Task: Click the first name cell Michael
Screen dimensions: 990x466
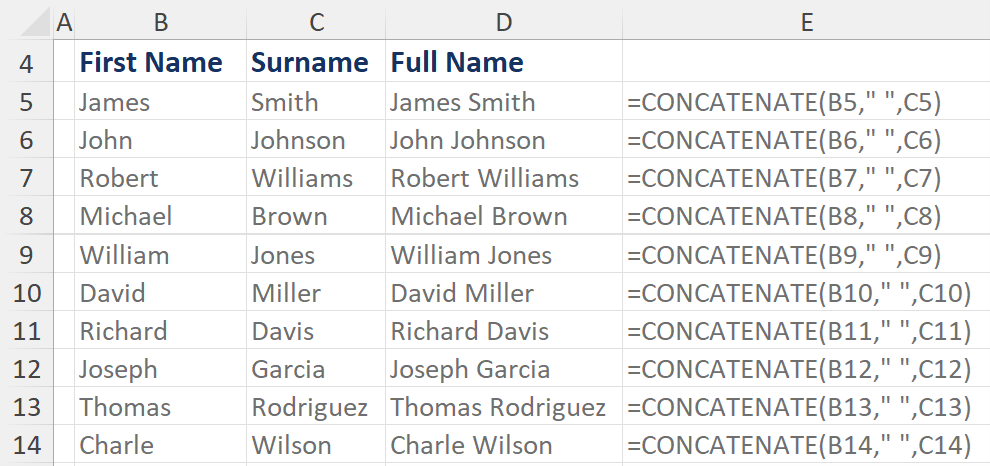Action: (x=126, y=216)
